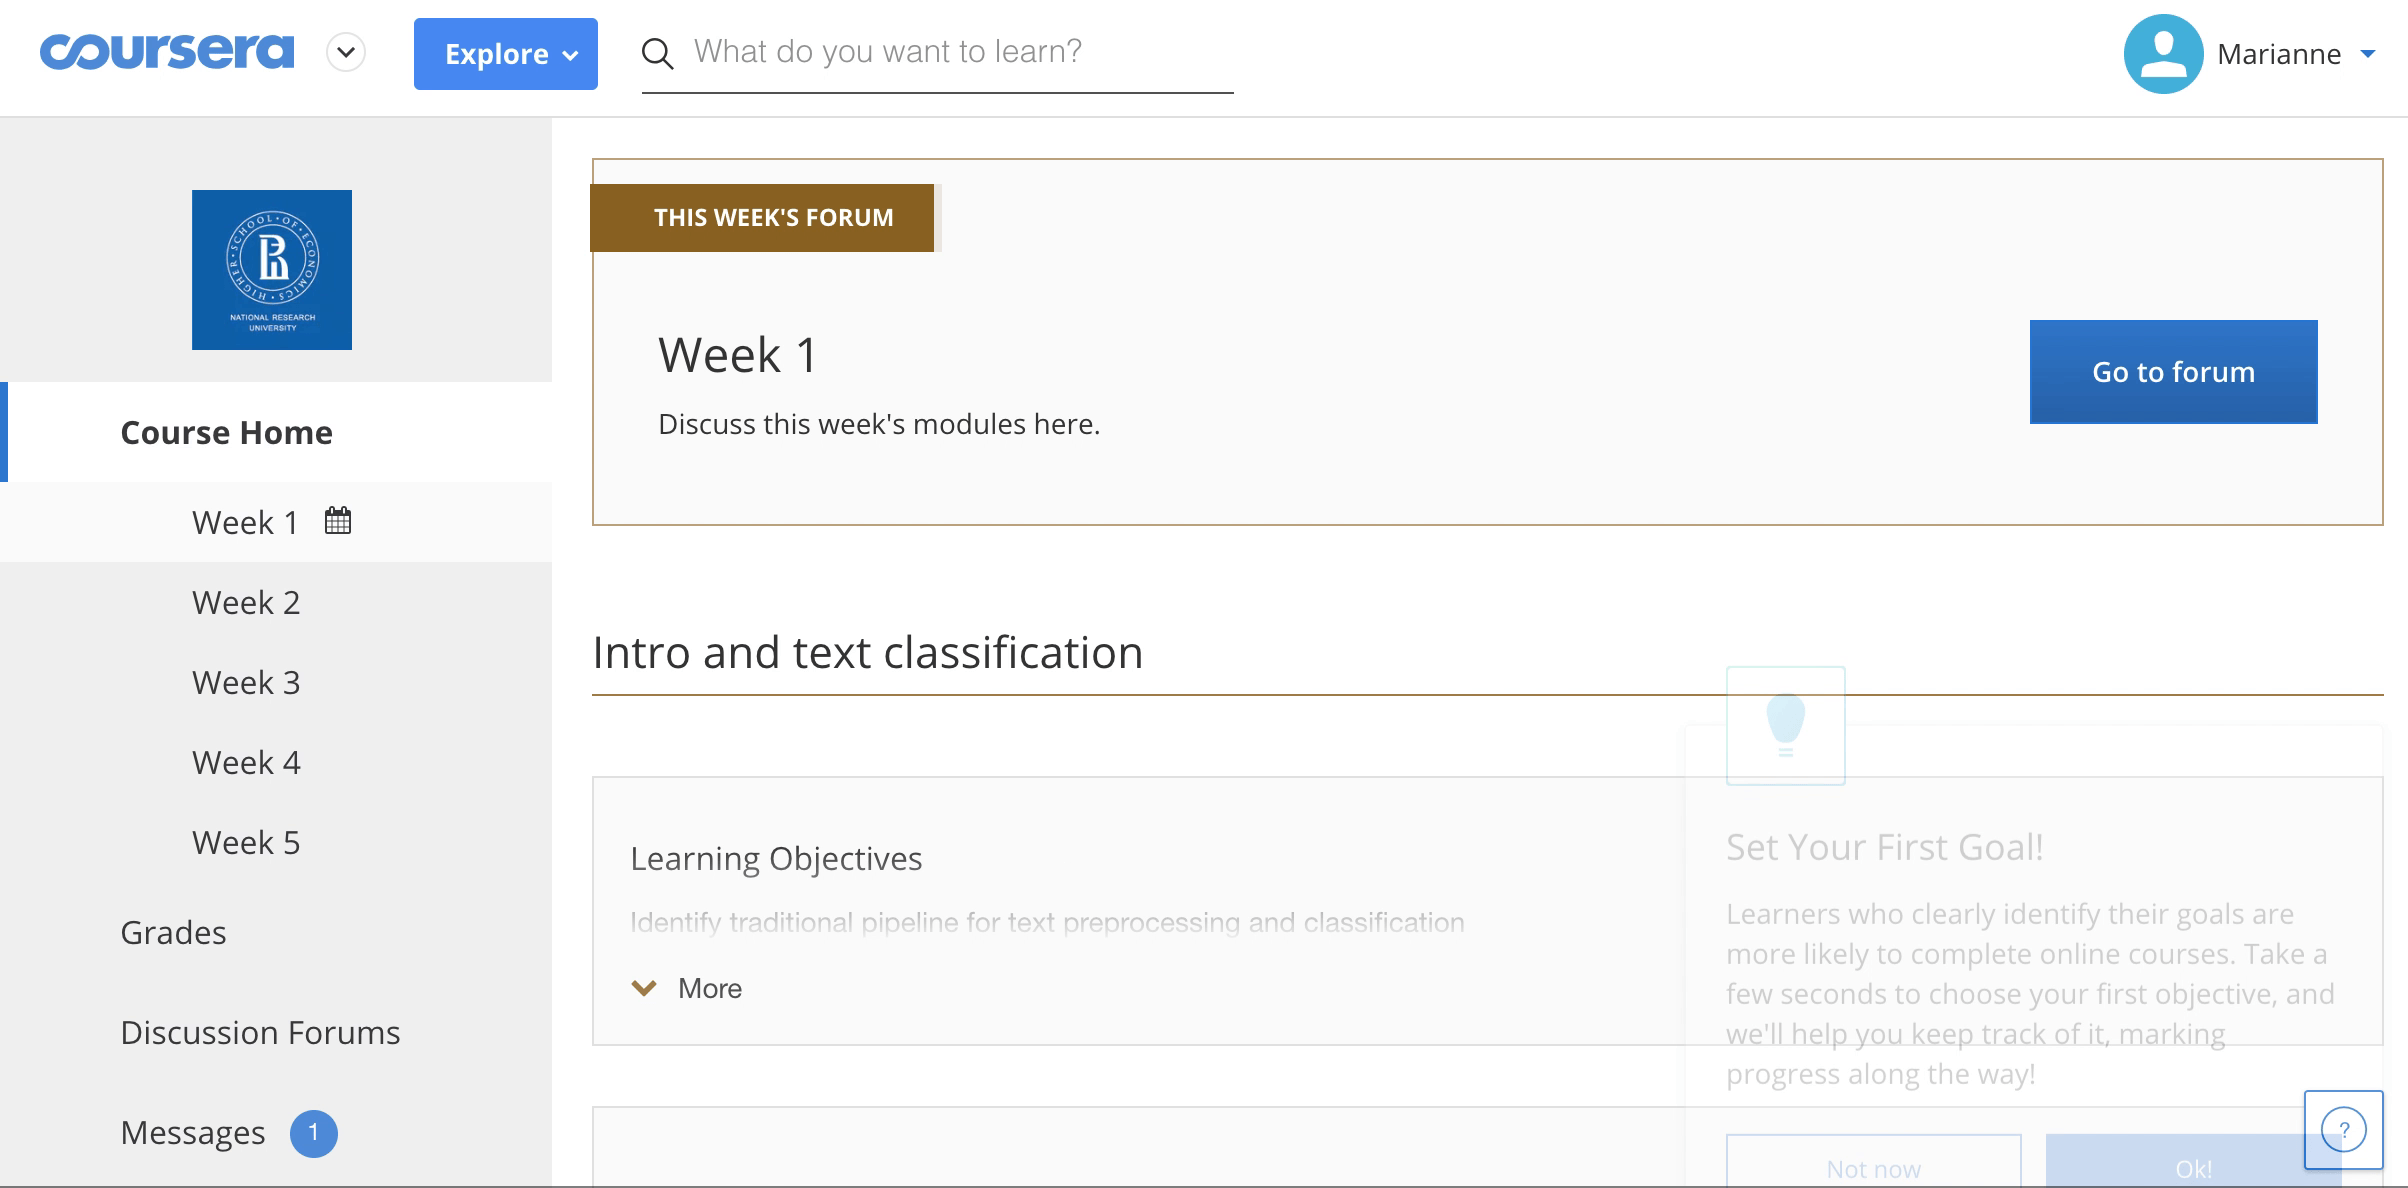Open the Grades page
Image resolution: width=2408 pixels, height=1188 pixels.
click(x=173, y=932)
